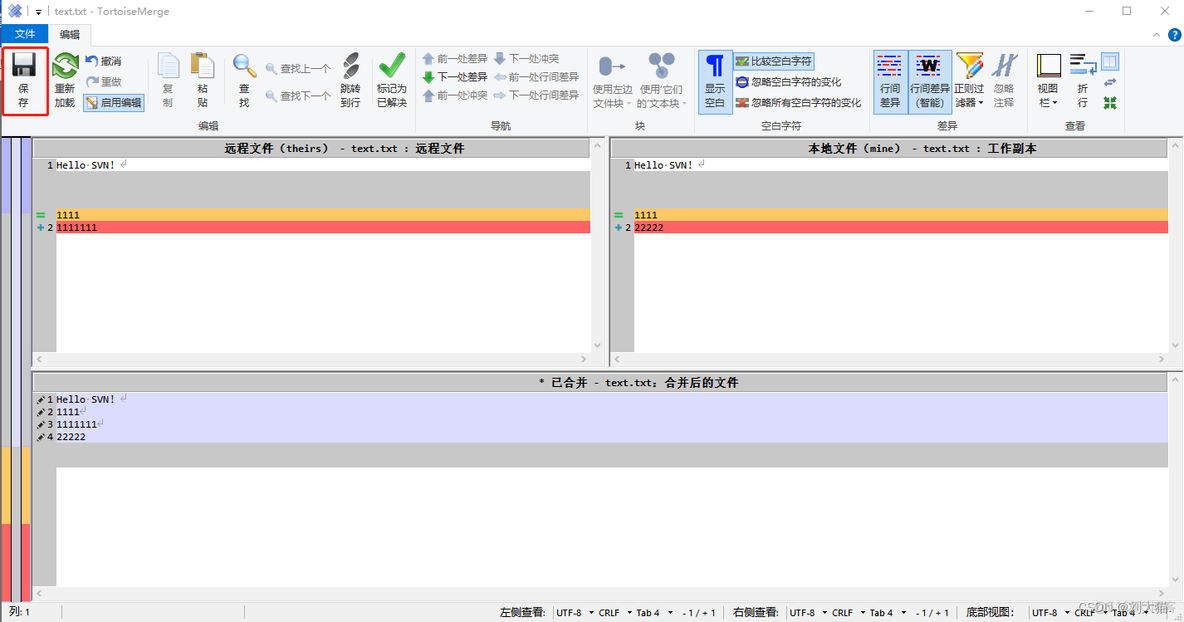Click the two-pane view layout icon

[1110, 61]
